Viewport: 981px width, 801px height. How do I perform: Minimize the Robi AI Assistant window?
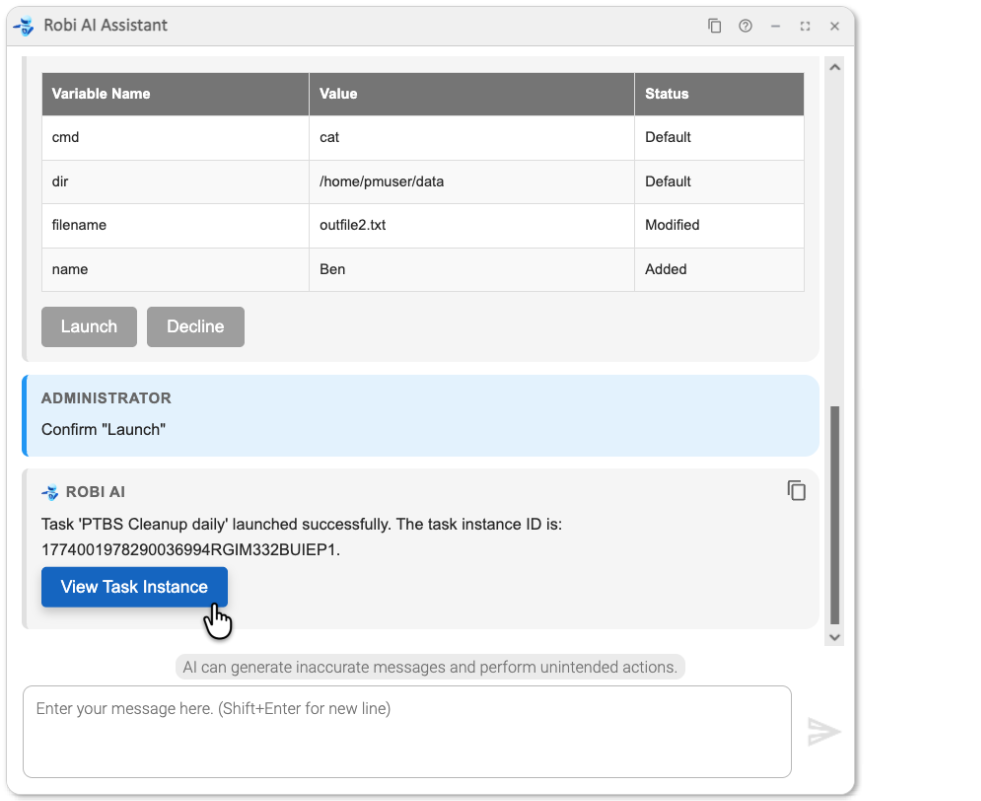click(775, 27)
